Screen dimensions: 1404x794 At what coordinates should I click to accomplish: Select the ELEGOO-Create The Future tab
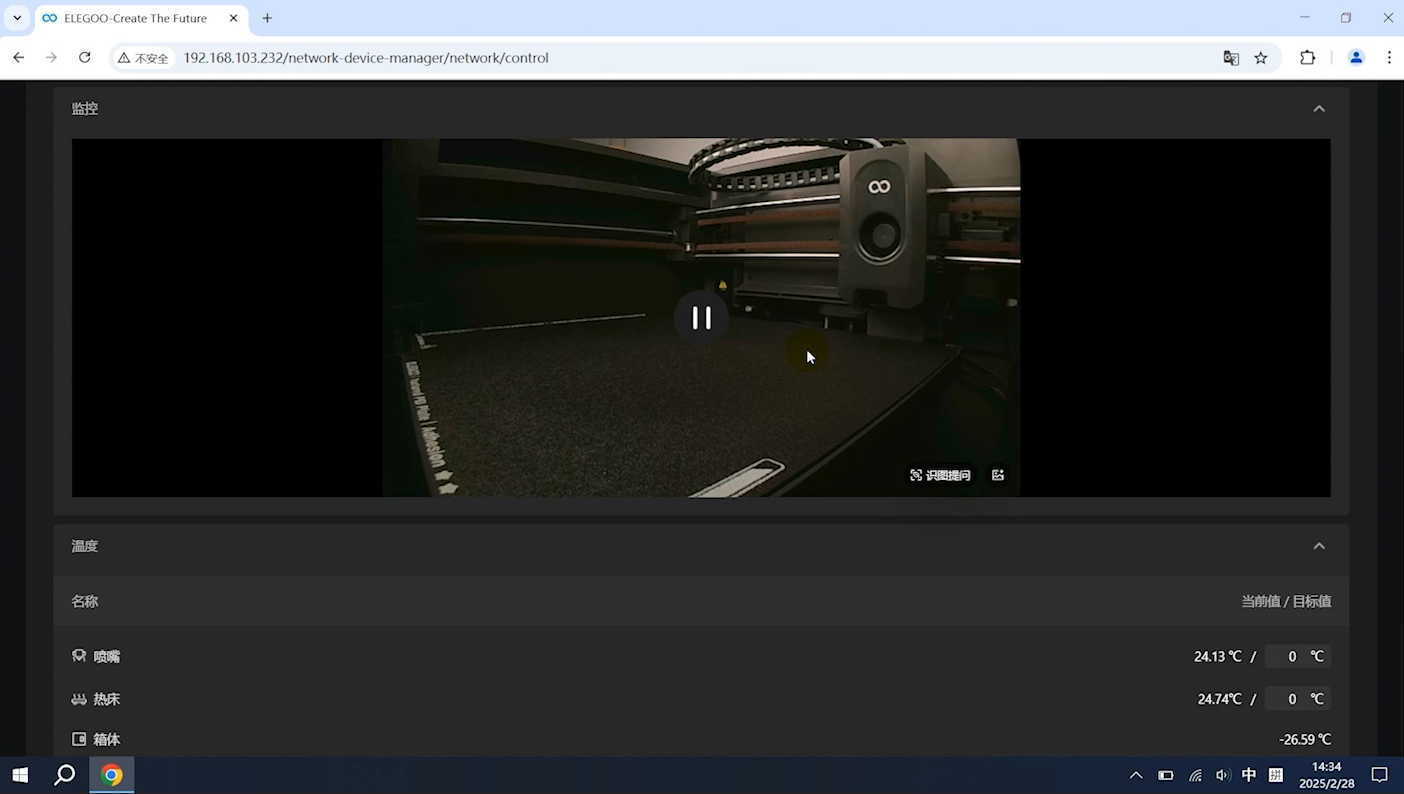click(135, 18)
